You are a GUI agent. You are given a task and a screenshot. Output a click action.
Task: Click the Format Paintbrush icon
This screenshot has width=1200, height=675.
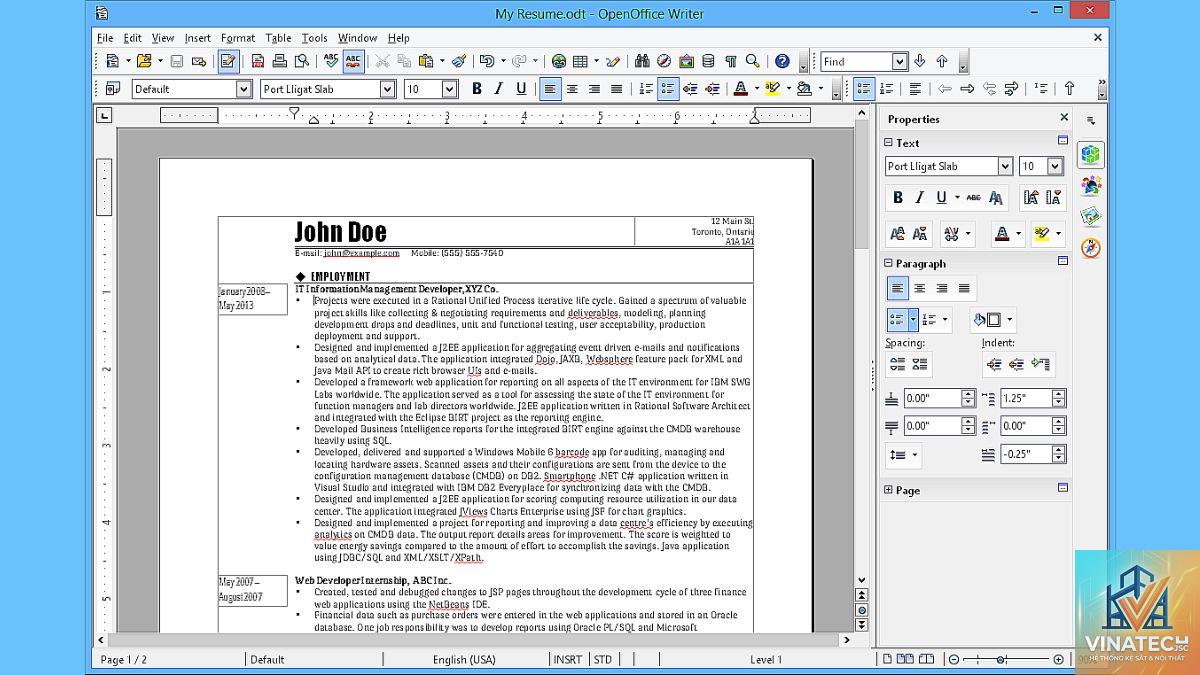[458, 61]
